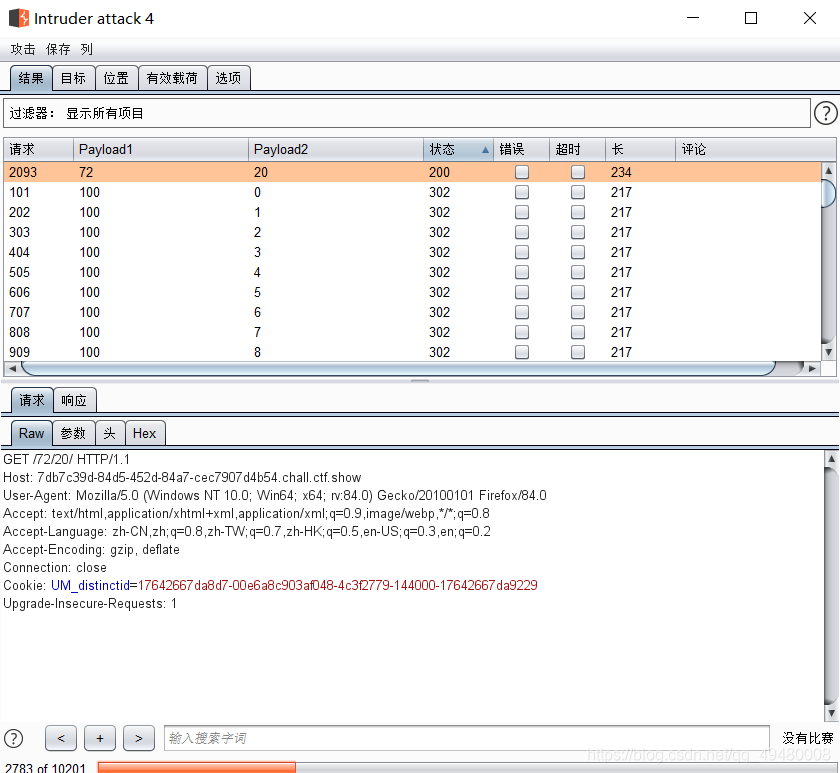Switch to the 位置 tab
The image size is (840, 773).
point(116,78)
